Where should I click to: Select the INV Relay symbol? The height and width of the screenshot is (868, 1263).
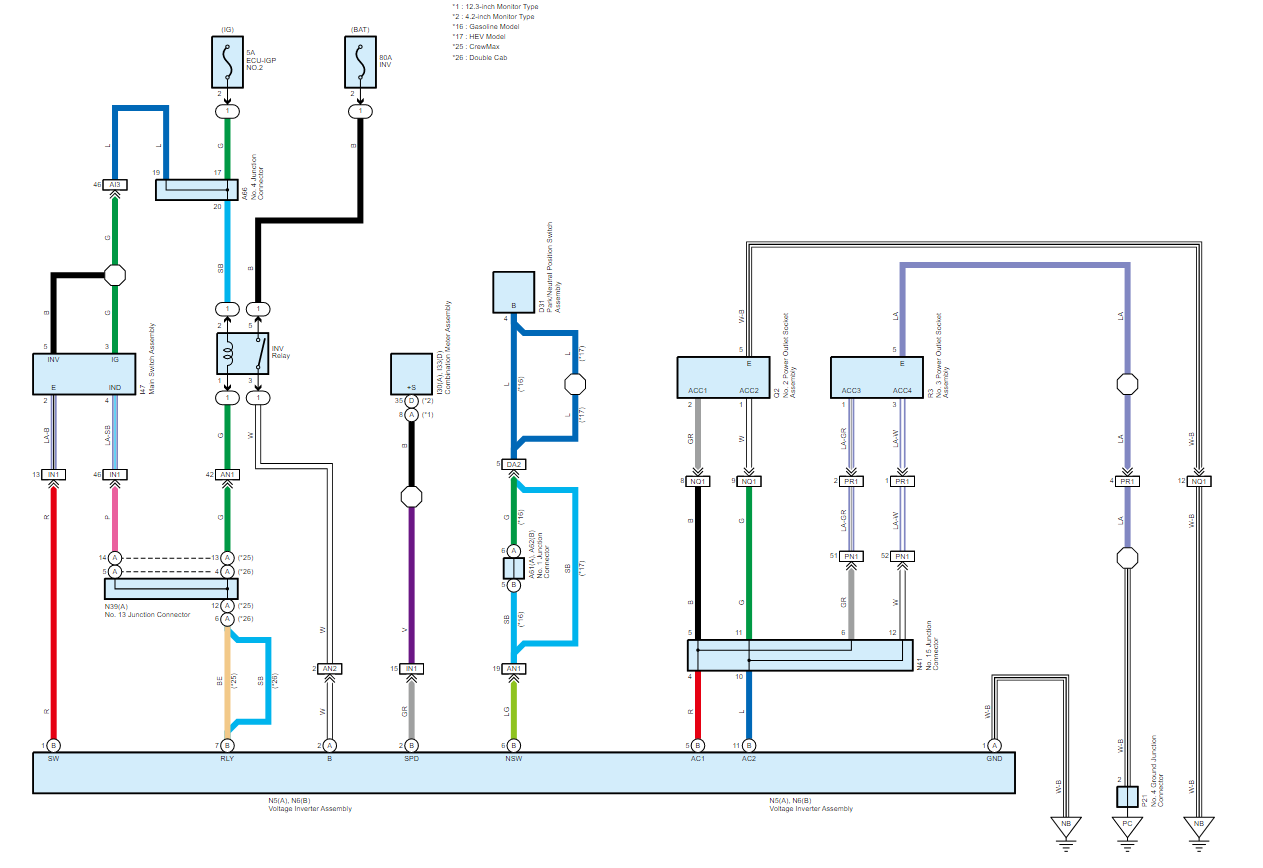click(x=243, y=353)
